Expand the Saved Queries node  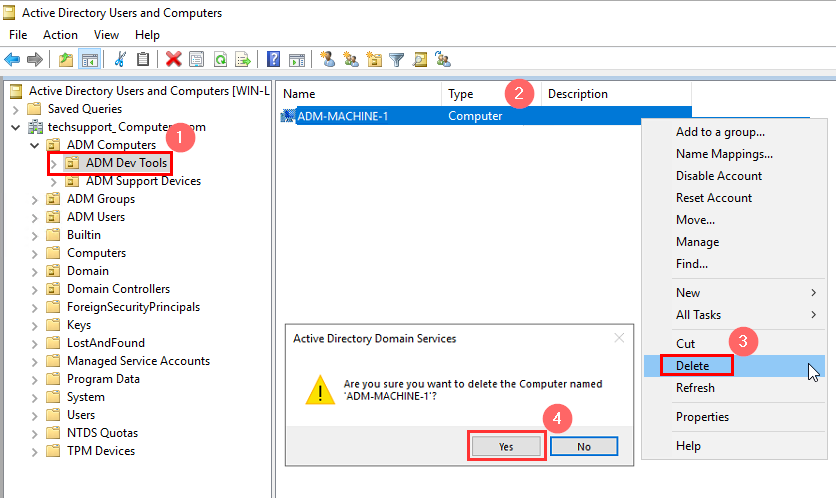point(16,109)
